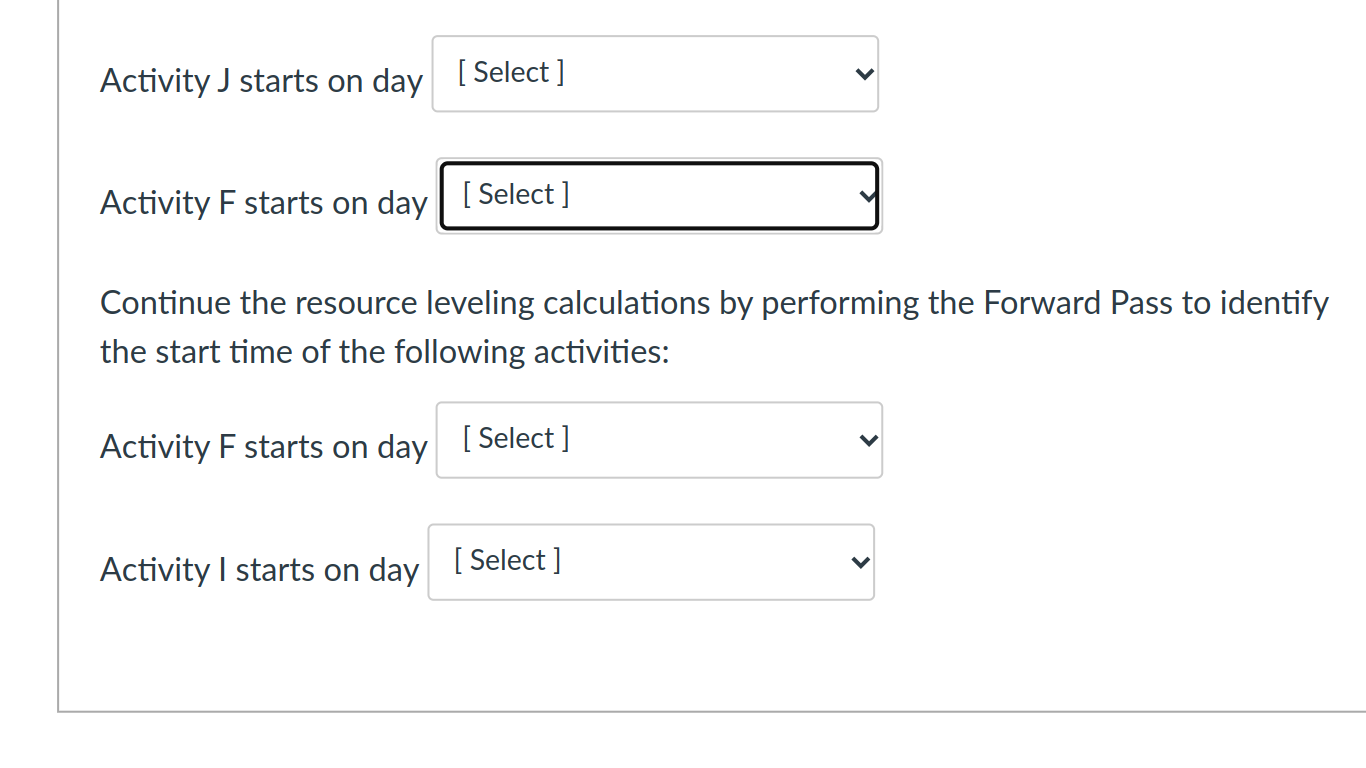Image resolution: width=1366 pixels, height=768 pixels.
Task: Click the second 'Activity F starts on day' label
Action: point(263,446)
